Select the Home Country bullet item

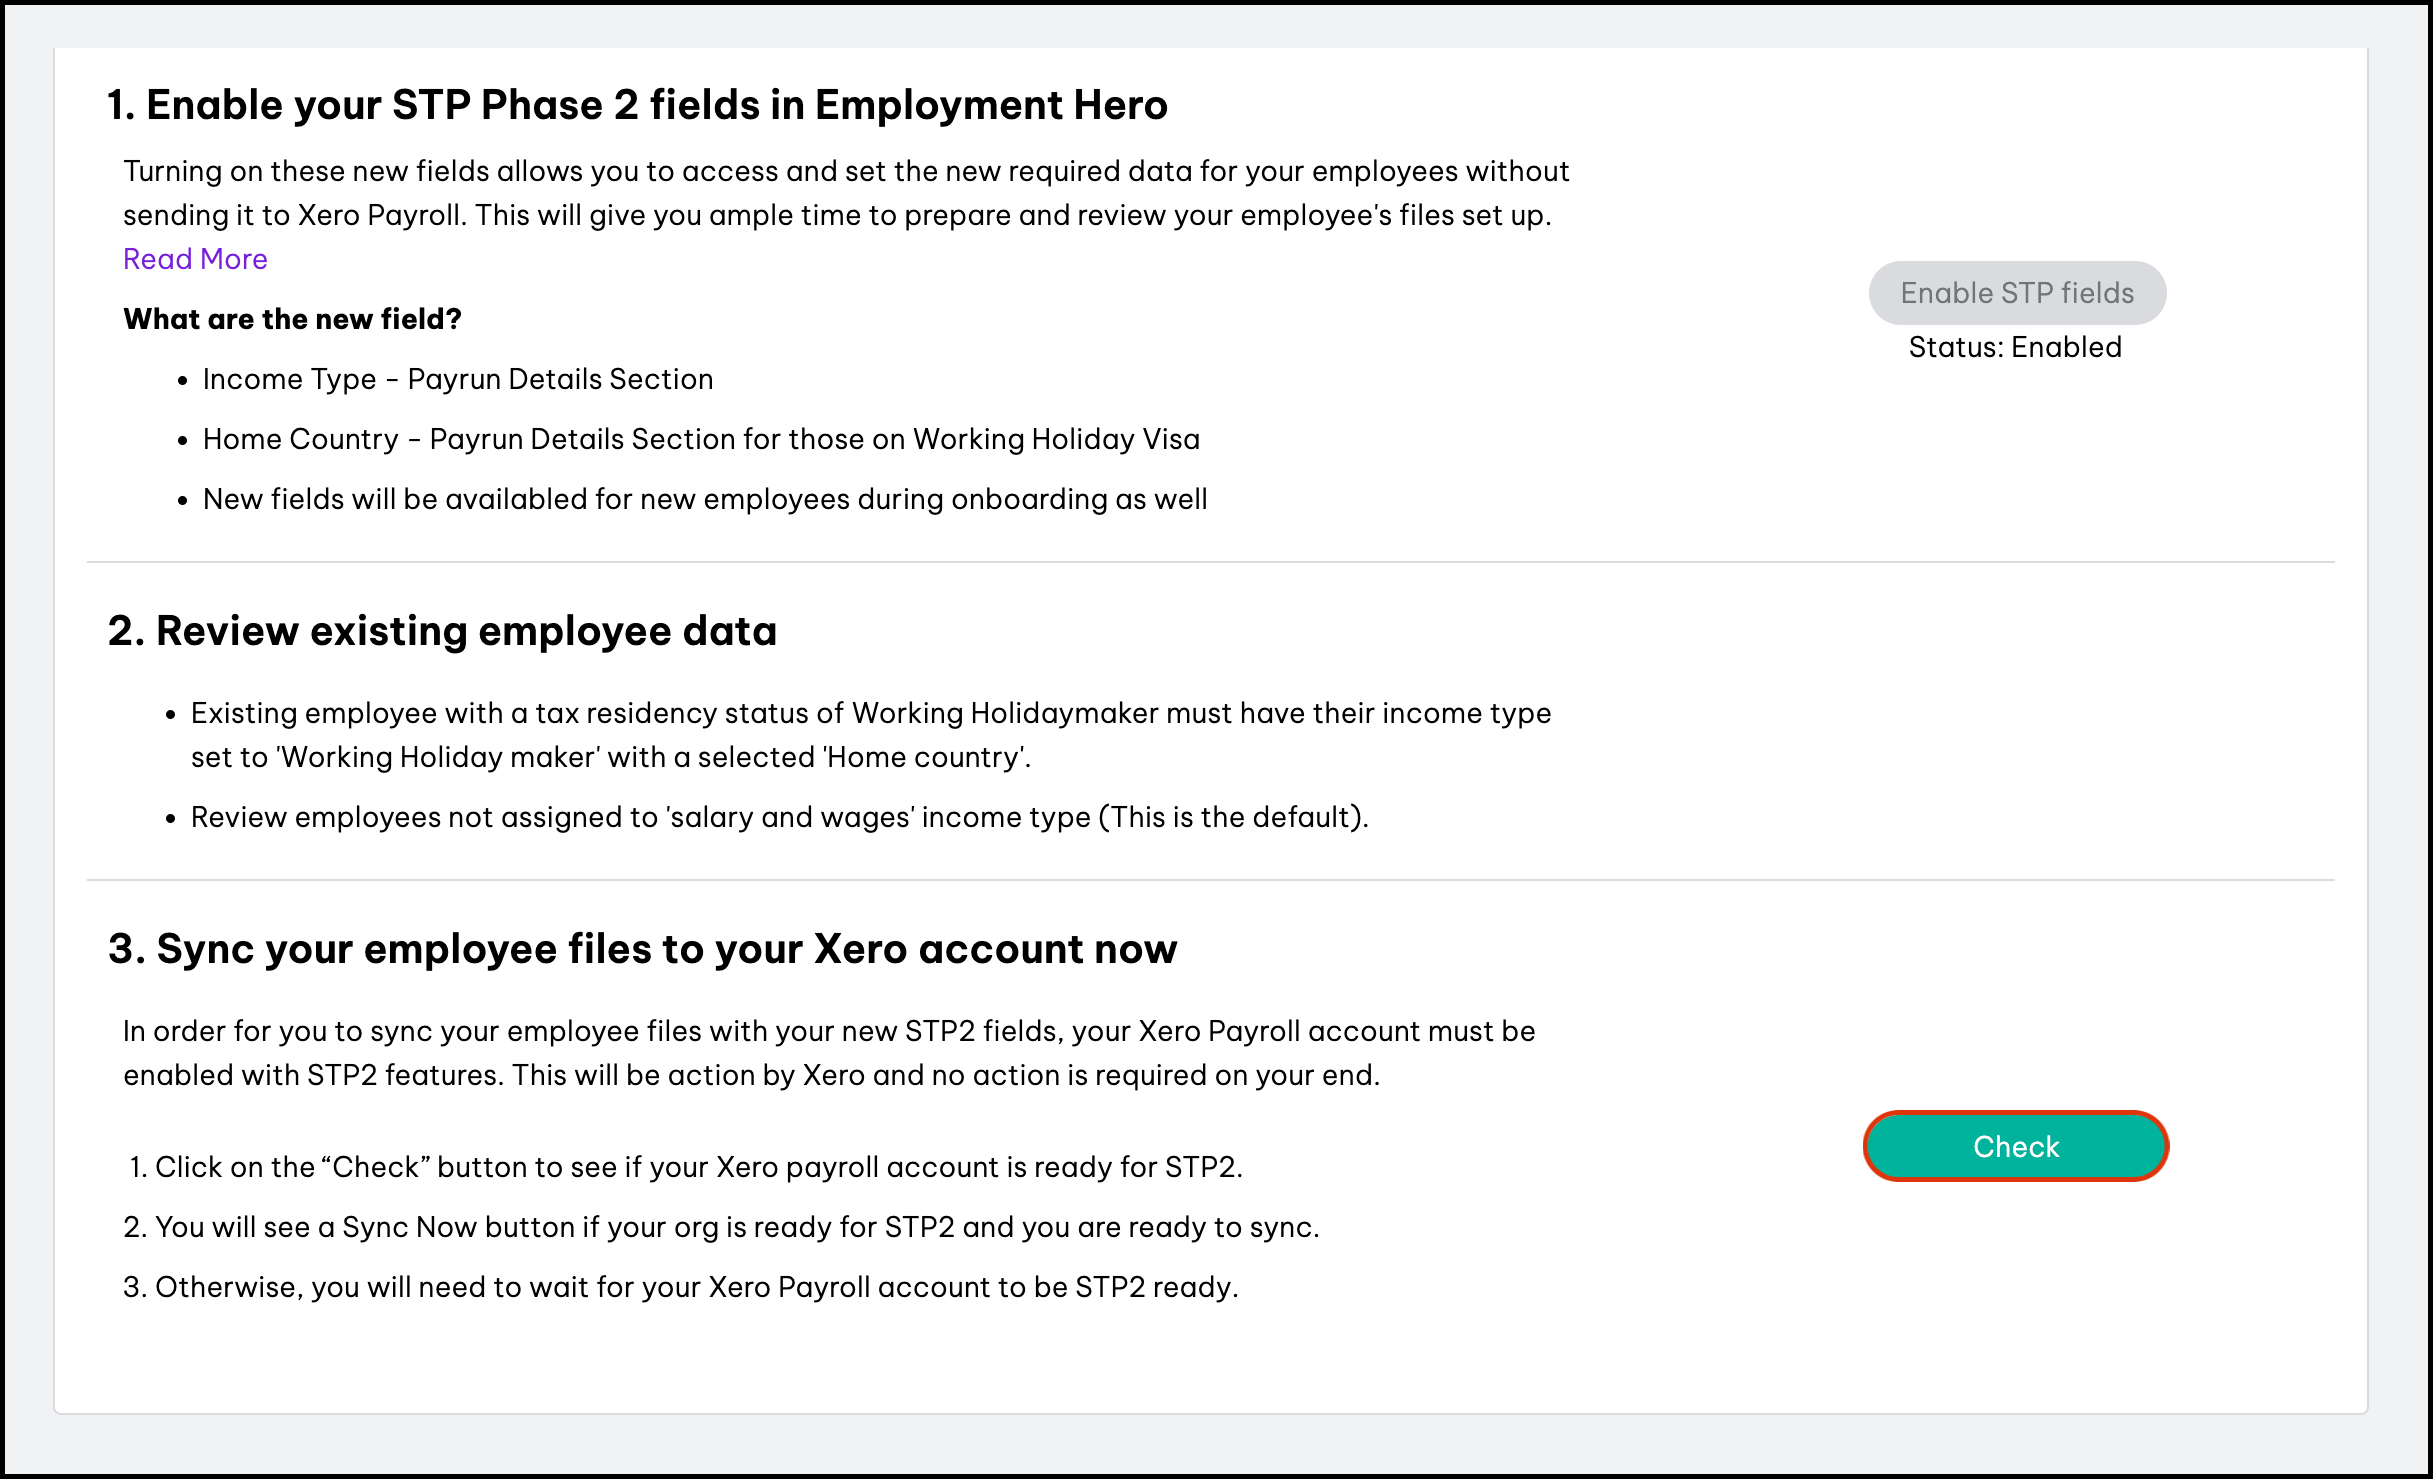pyautogui.click(x=700, y=439)
